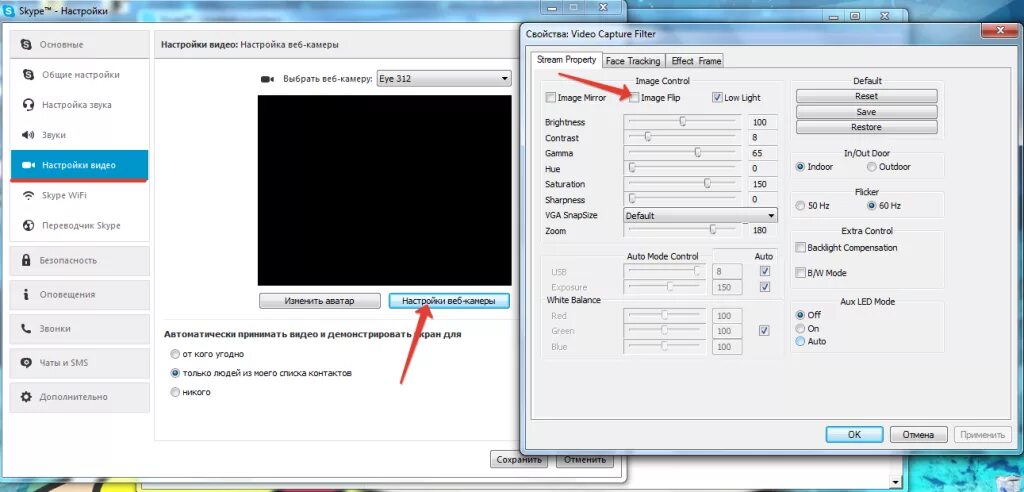Click globe icon beside Переводчик Skype
This screenshot has height=492, width=1024.
[x=28, y=225]
